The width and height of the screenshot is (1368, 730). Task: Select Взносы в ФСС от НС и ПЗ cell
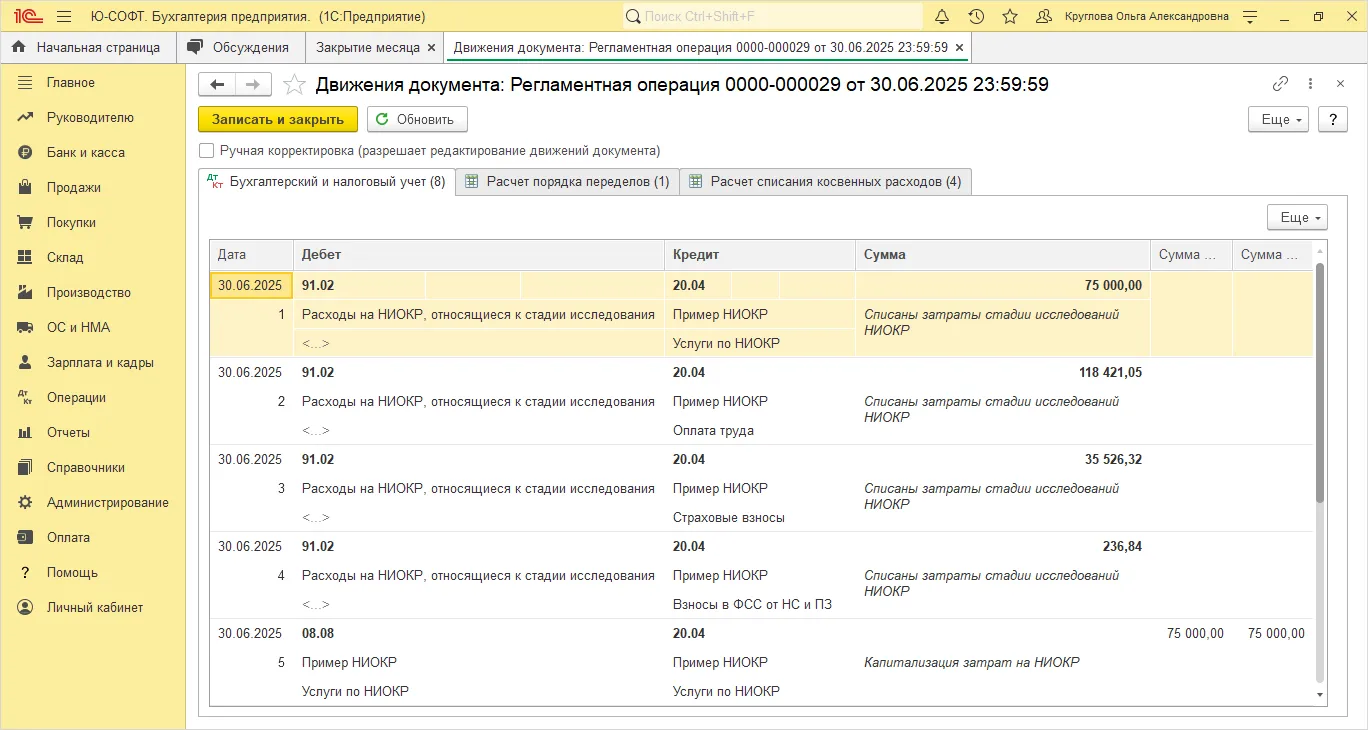point(760,605)
